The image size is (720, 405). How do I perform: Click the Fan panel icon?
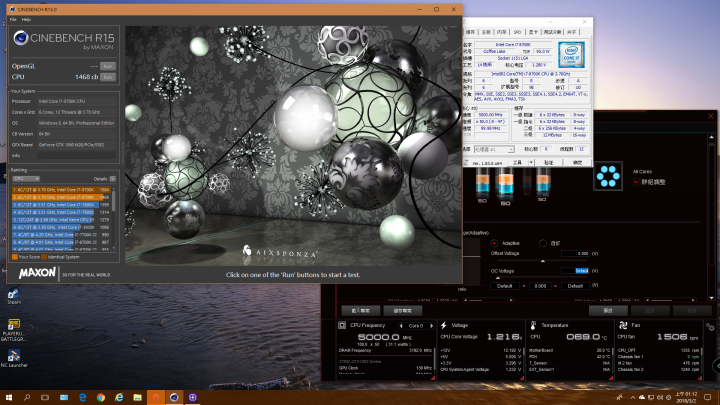coord(623,325)
